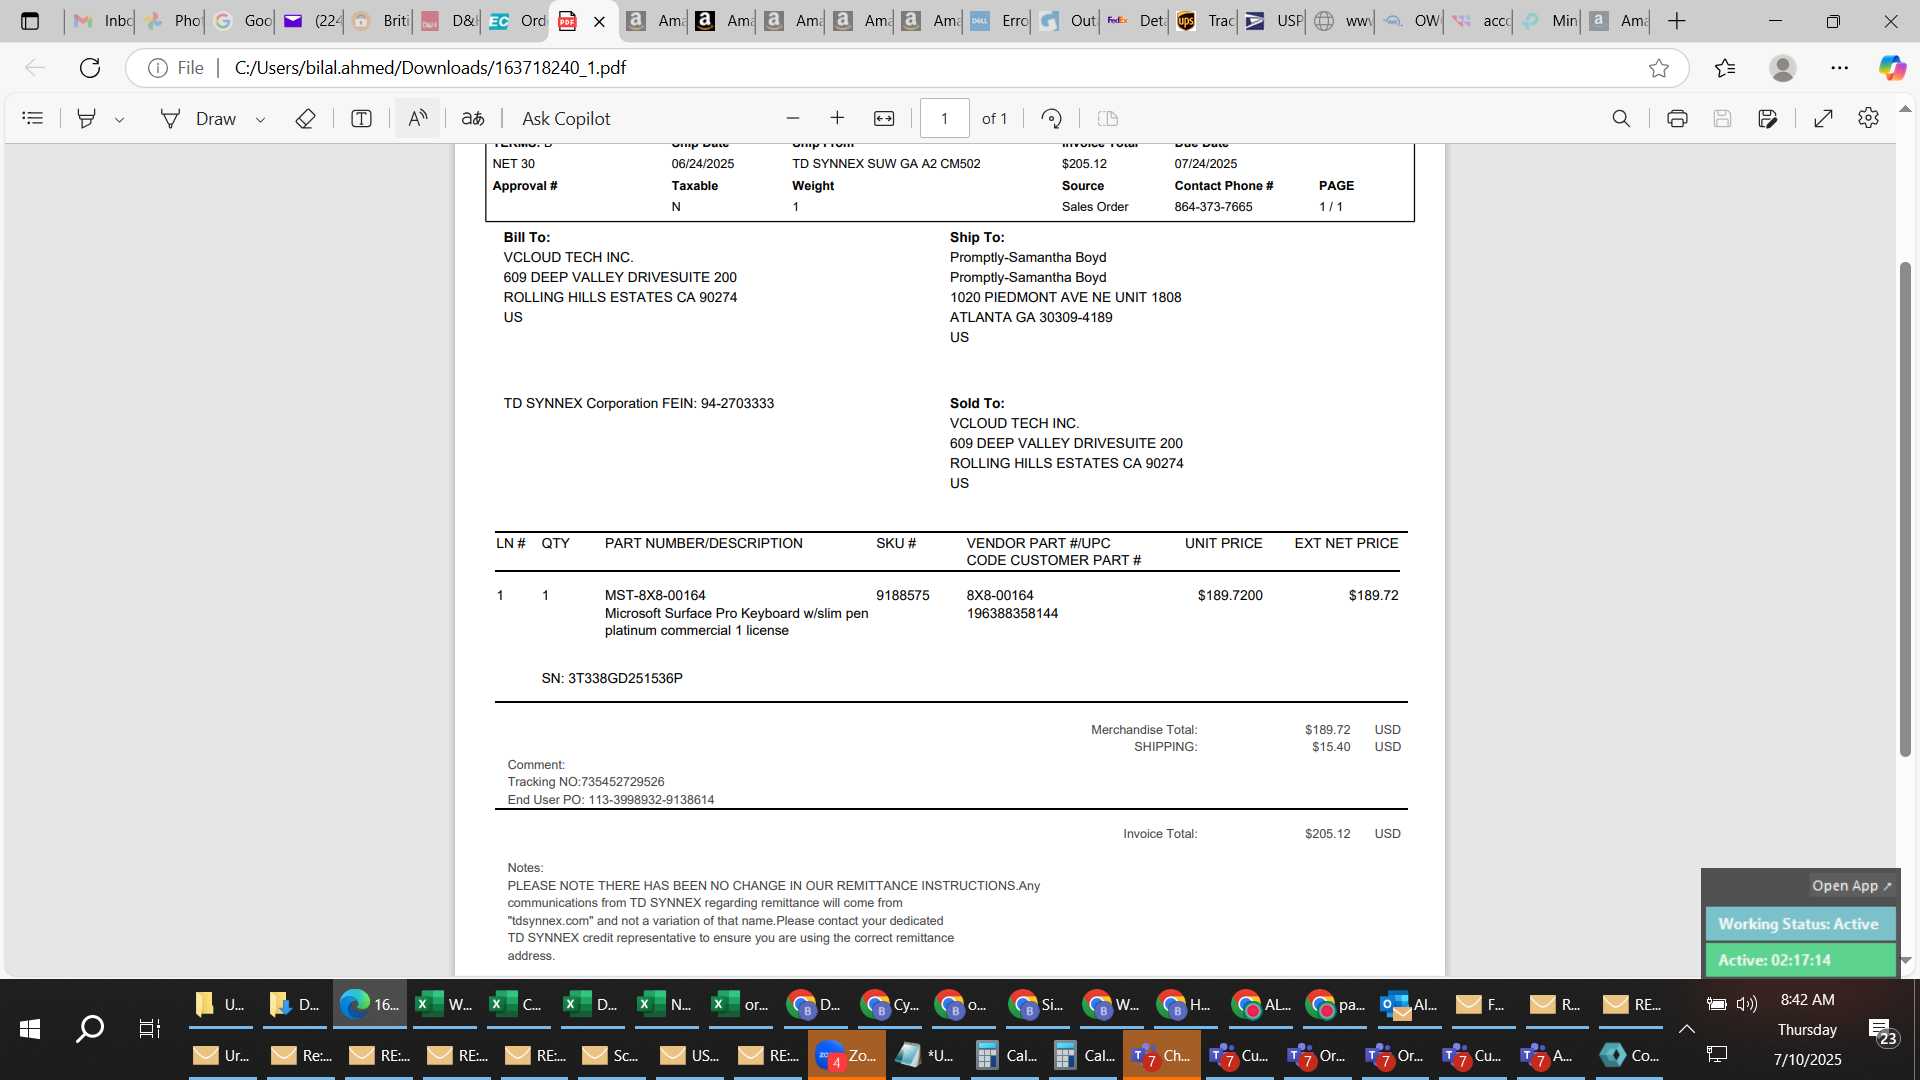
Task: Click the address bar file path
Action: click(x=430, y=67)
